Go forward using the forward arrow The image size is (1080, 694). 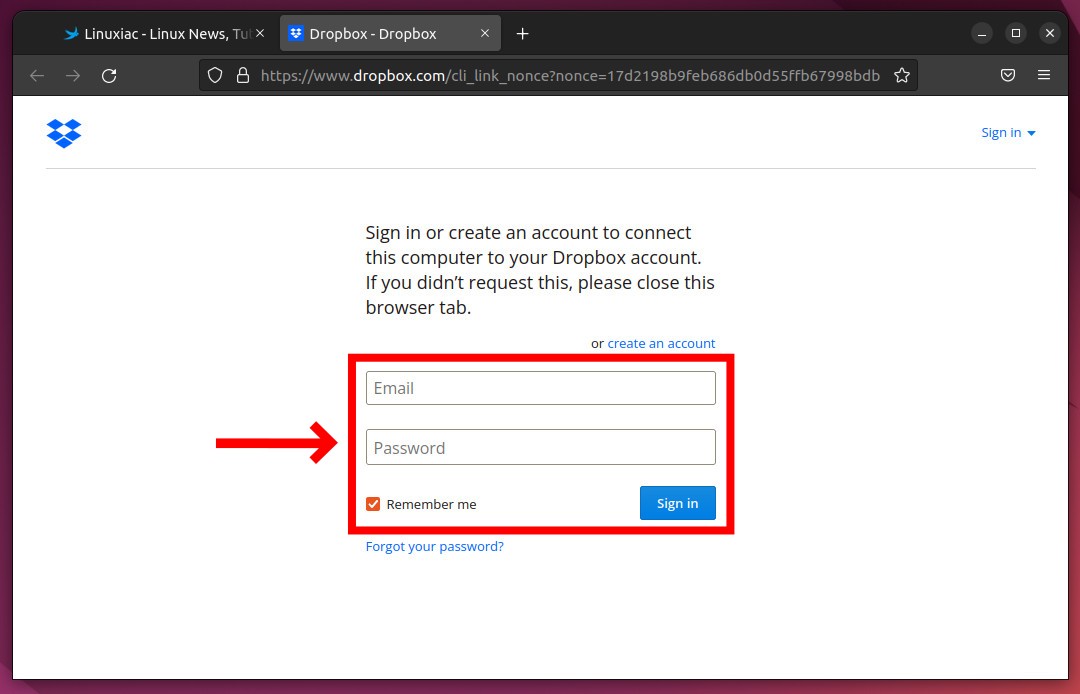tap(73, 76)
